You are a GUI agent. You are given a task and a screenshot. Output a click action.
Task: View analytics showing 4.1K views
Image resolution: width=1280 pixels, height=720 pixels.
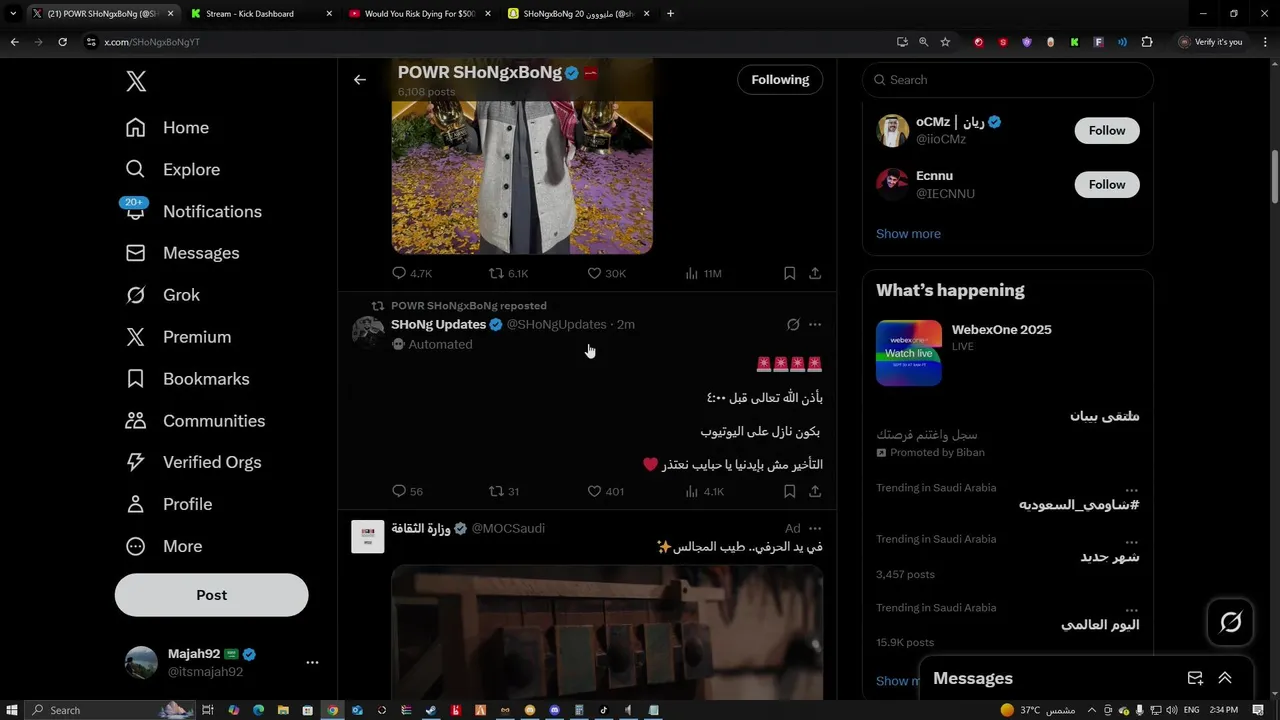(704, 491)
